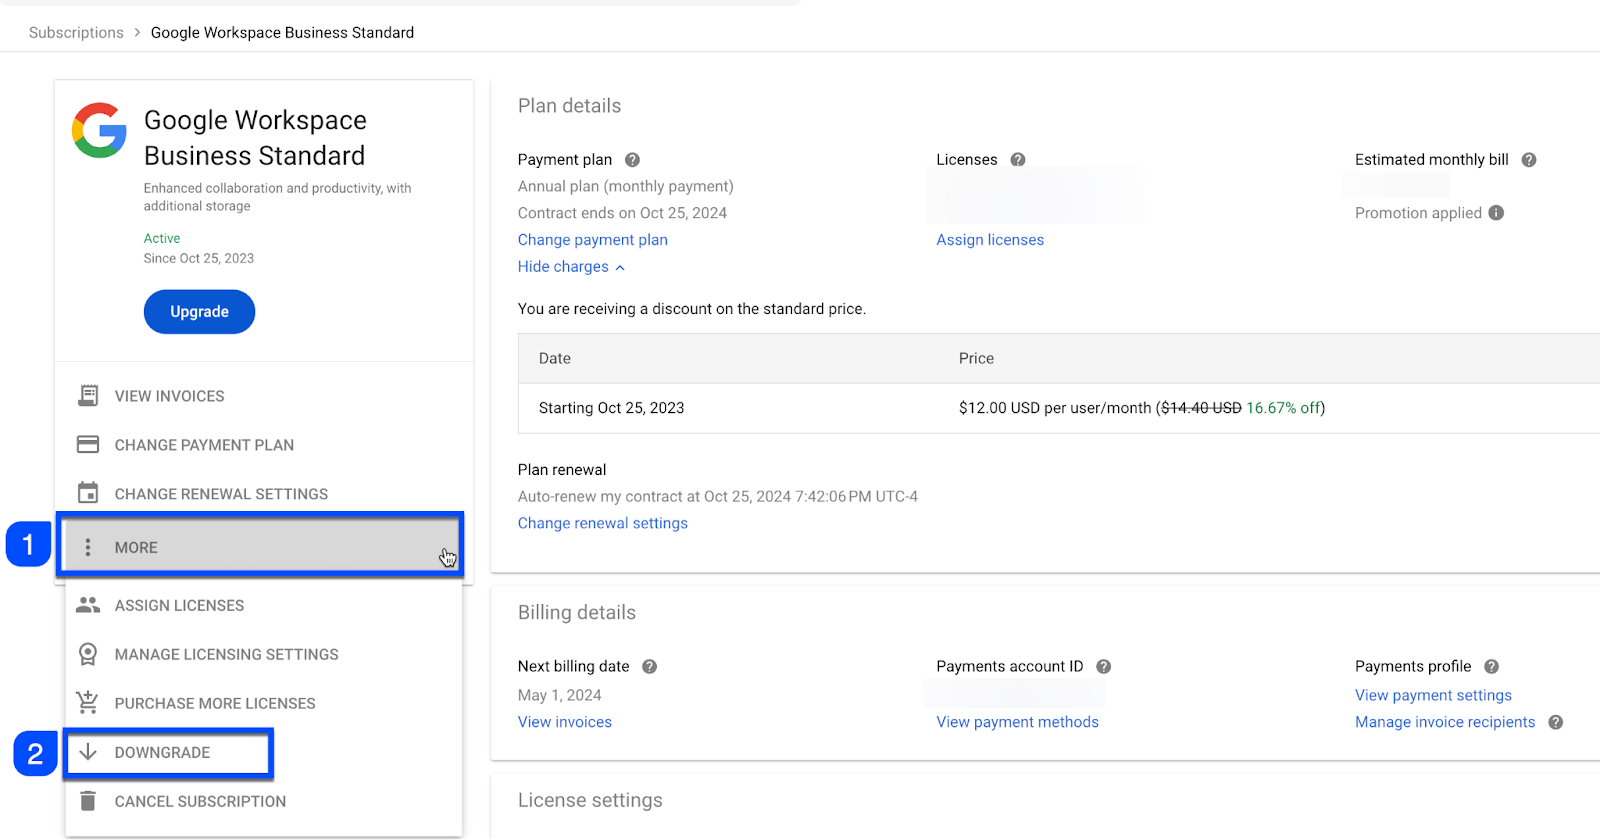Click the Google logo icon
Viewport: 1600px width, 840px height.
(x=99, y=130)
